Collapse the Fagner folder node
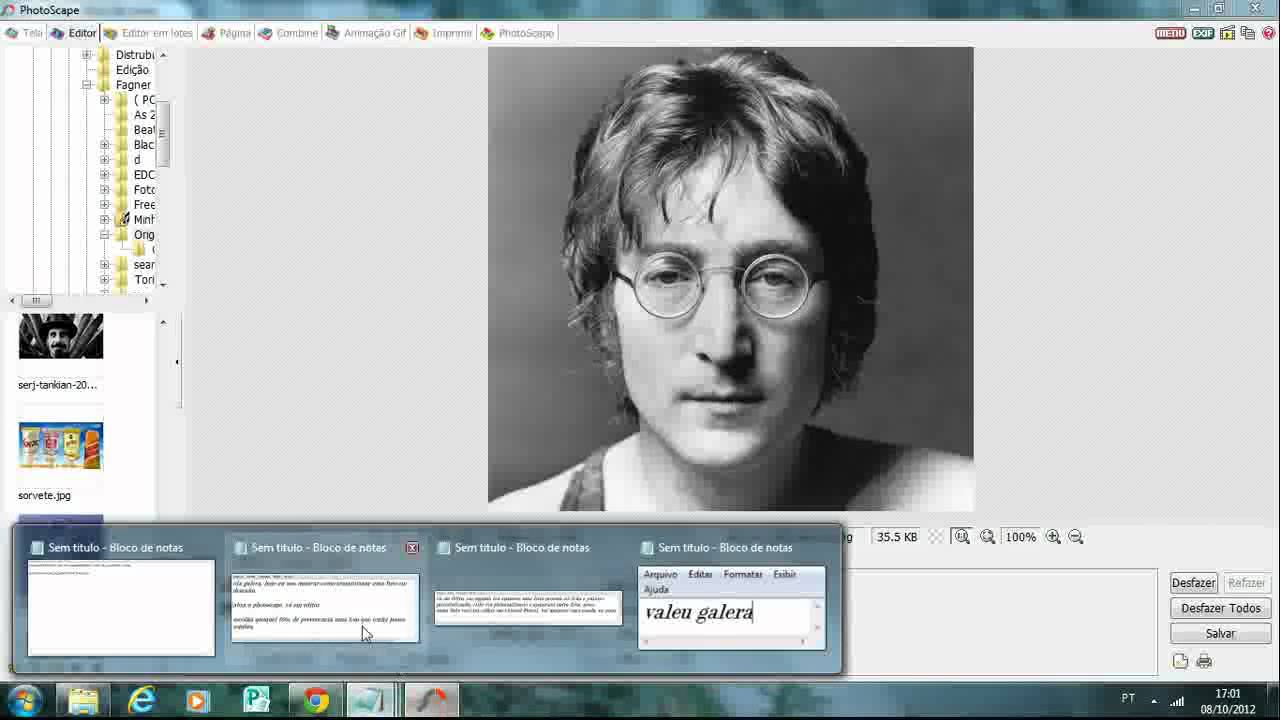This screenshot has width=1280, height=720. 87,85
